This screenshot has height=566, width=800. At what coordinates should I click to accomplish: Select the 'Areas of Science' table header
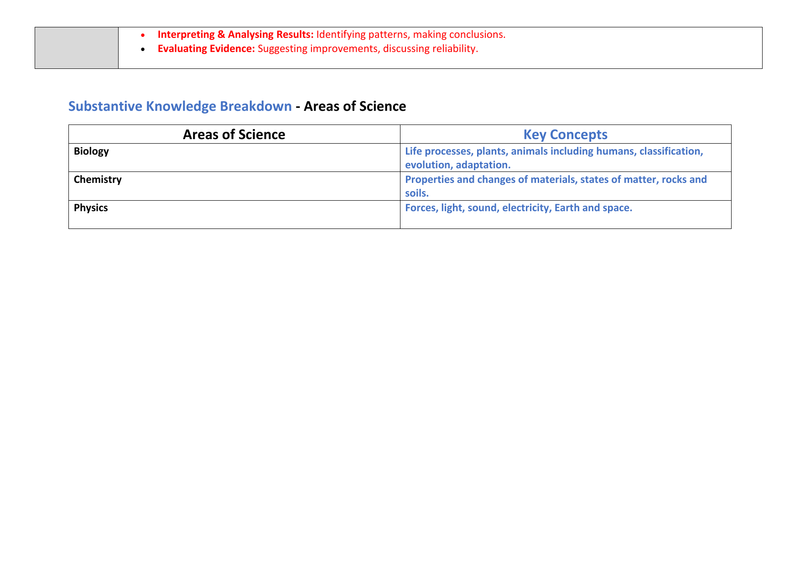pos(233,134)
